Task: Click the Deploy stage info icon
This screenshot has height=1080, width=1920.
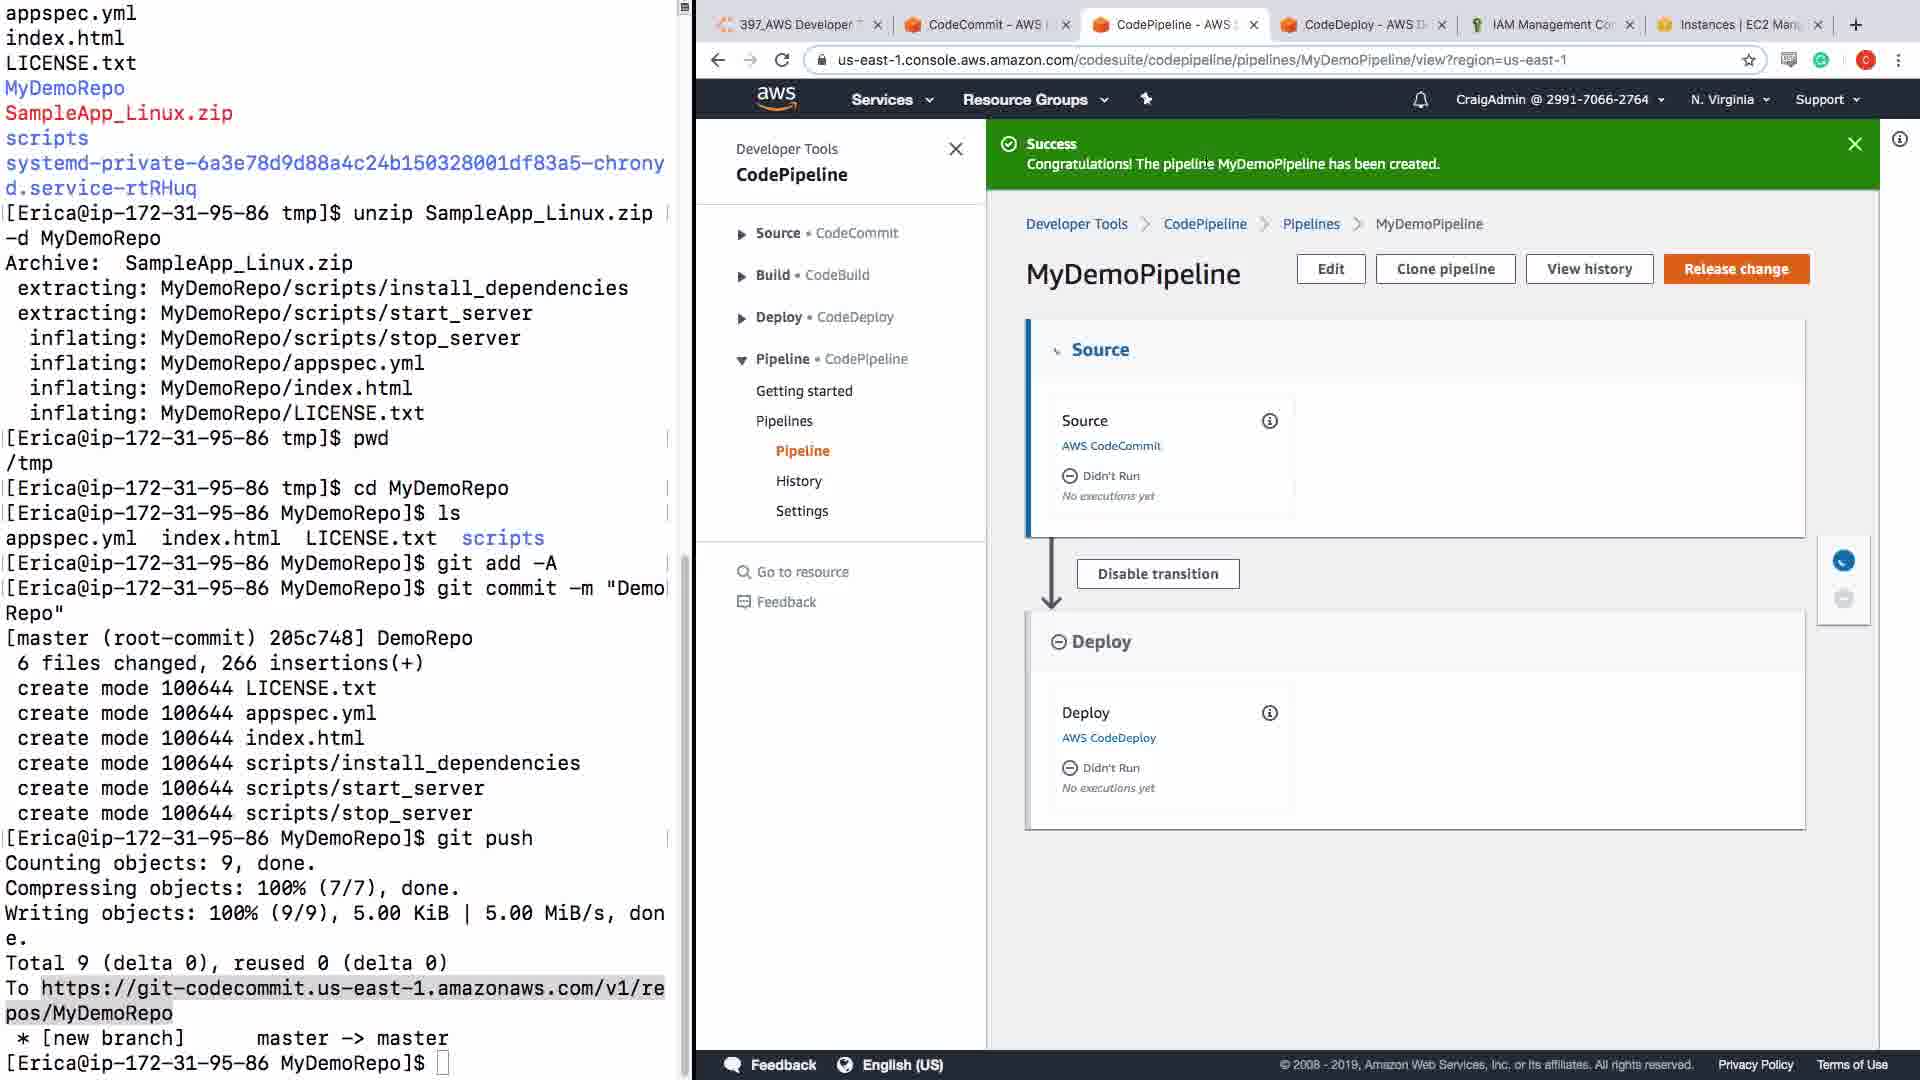Action: click(1269, 713)
